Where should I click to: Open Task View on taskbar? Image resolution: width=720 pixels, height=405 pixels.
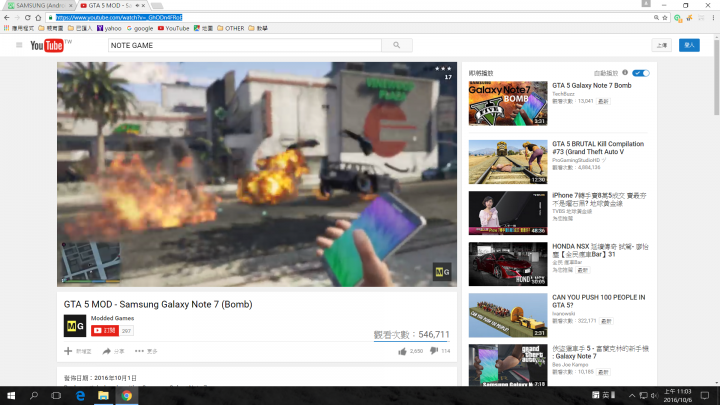point(56,395)
